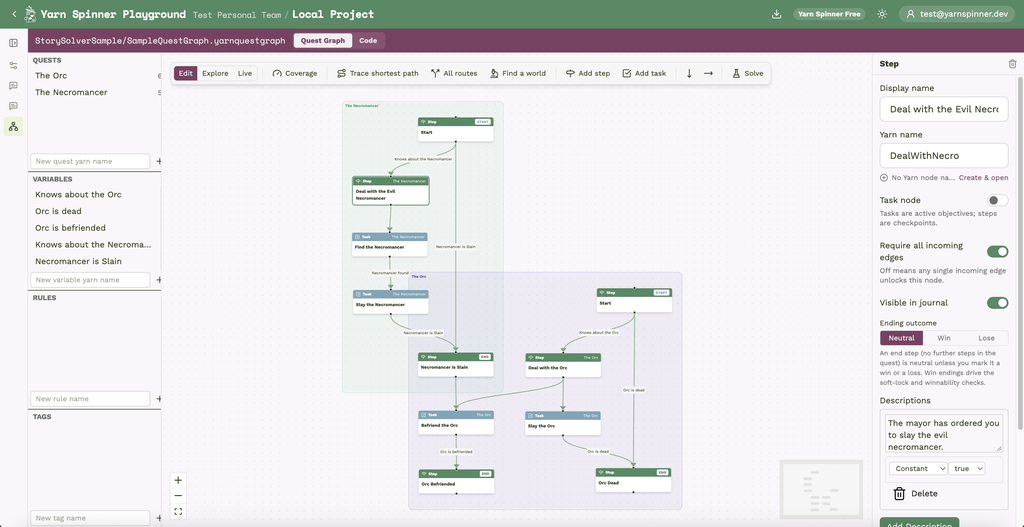
Task: Click the New quest yarn name field
Action: (90, 161)
